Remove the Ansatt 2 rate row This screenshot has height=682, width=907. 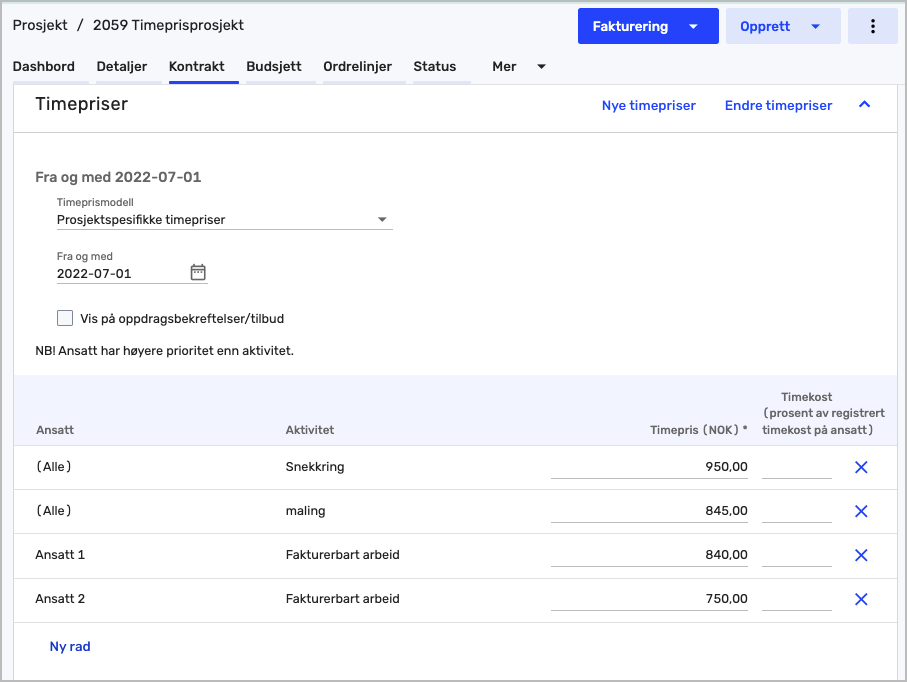pyautogui.click(x=861, y=599)
